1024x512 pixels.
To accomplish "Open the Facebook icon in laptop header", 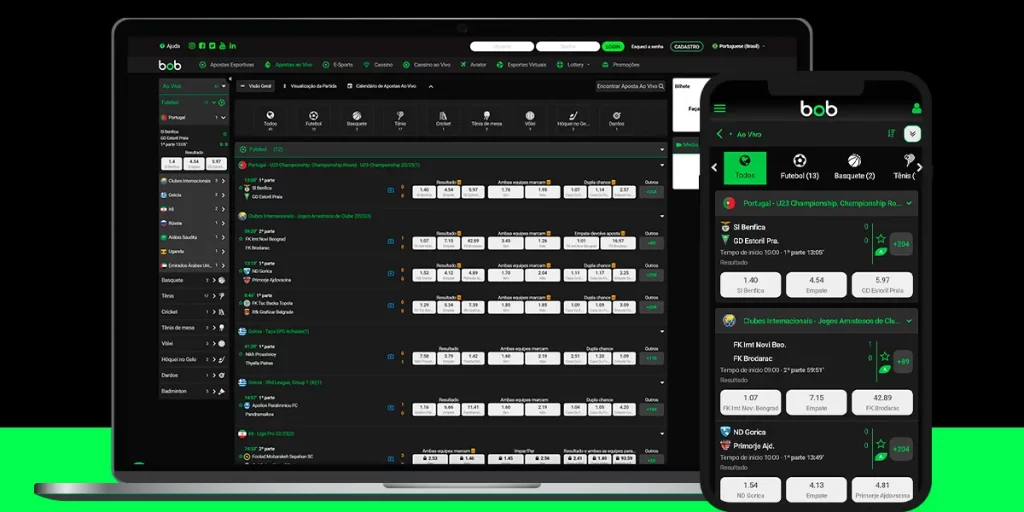I will click(x=202, y=46).
